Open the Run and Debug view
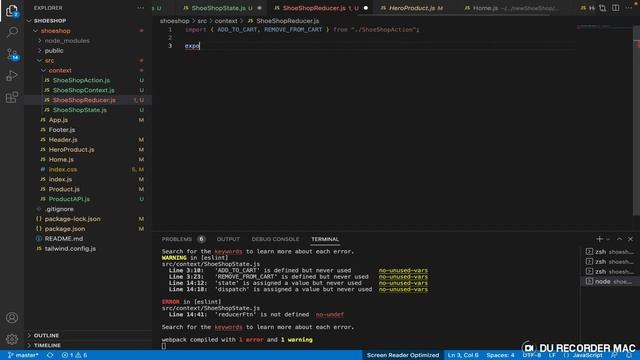640x360 pixels. tap(12, 76)
